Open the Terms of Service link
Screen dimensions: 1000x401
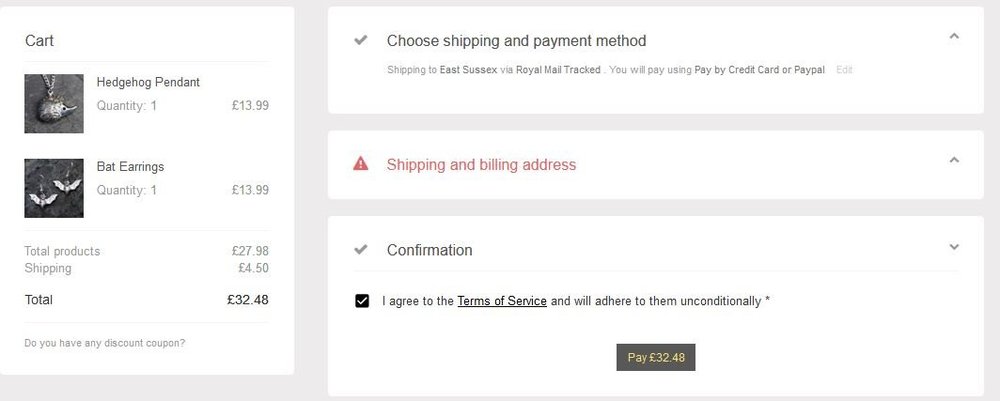tap(502, 301)
